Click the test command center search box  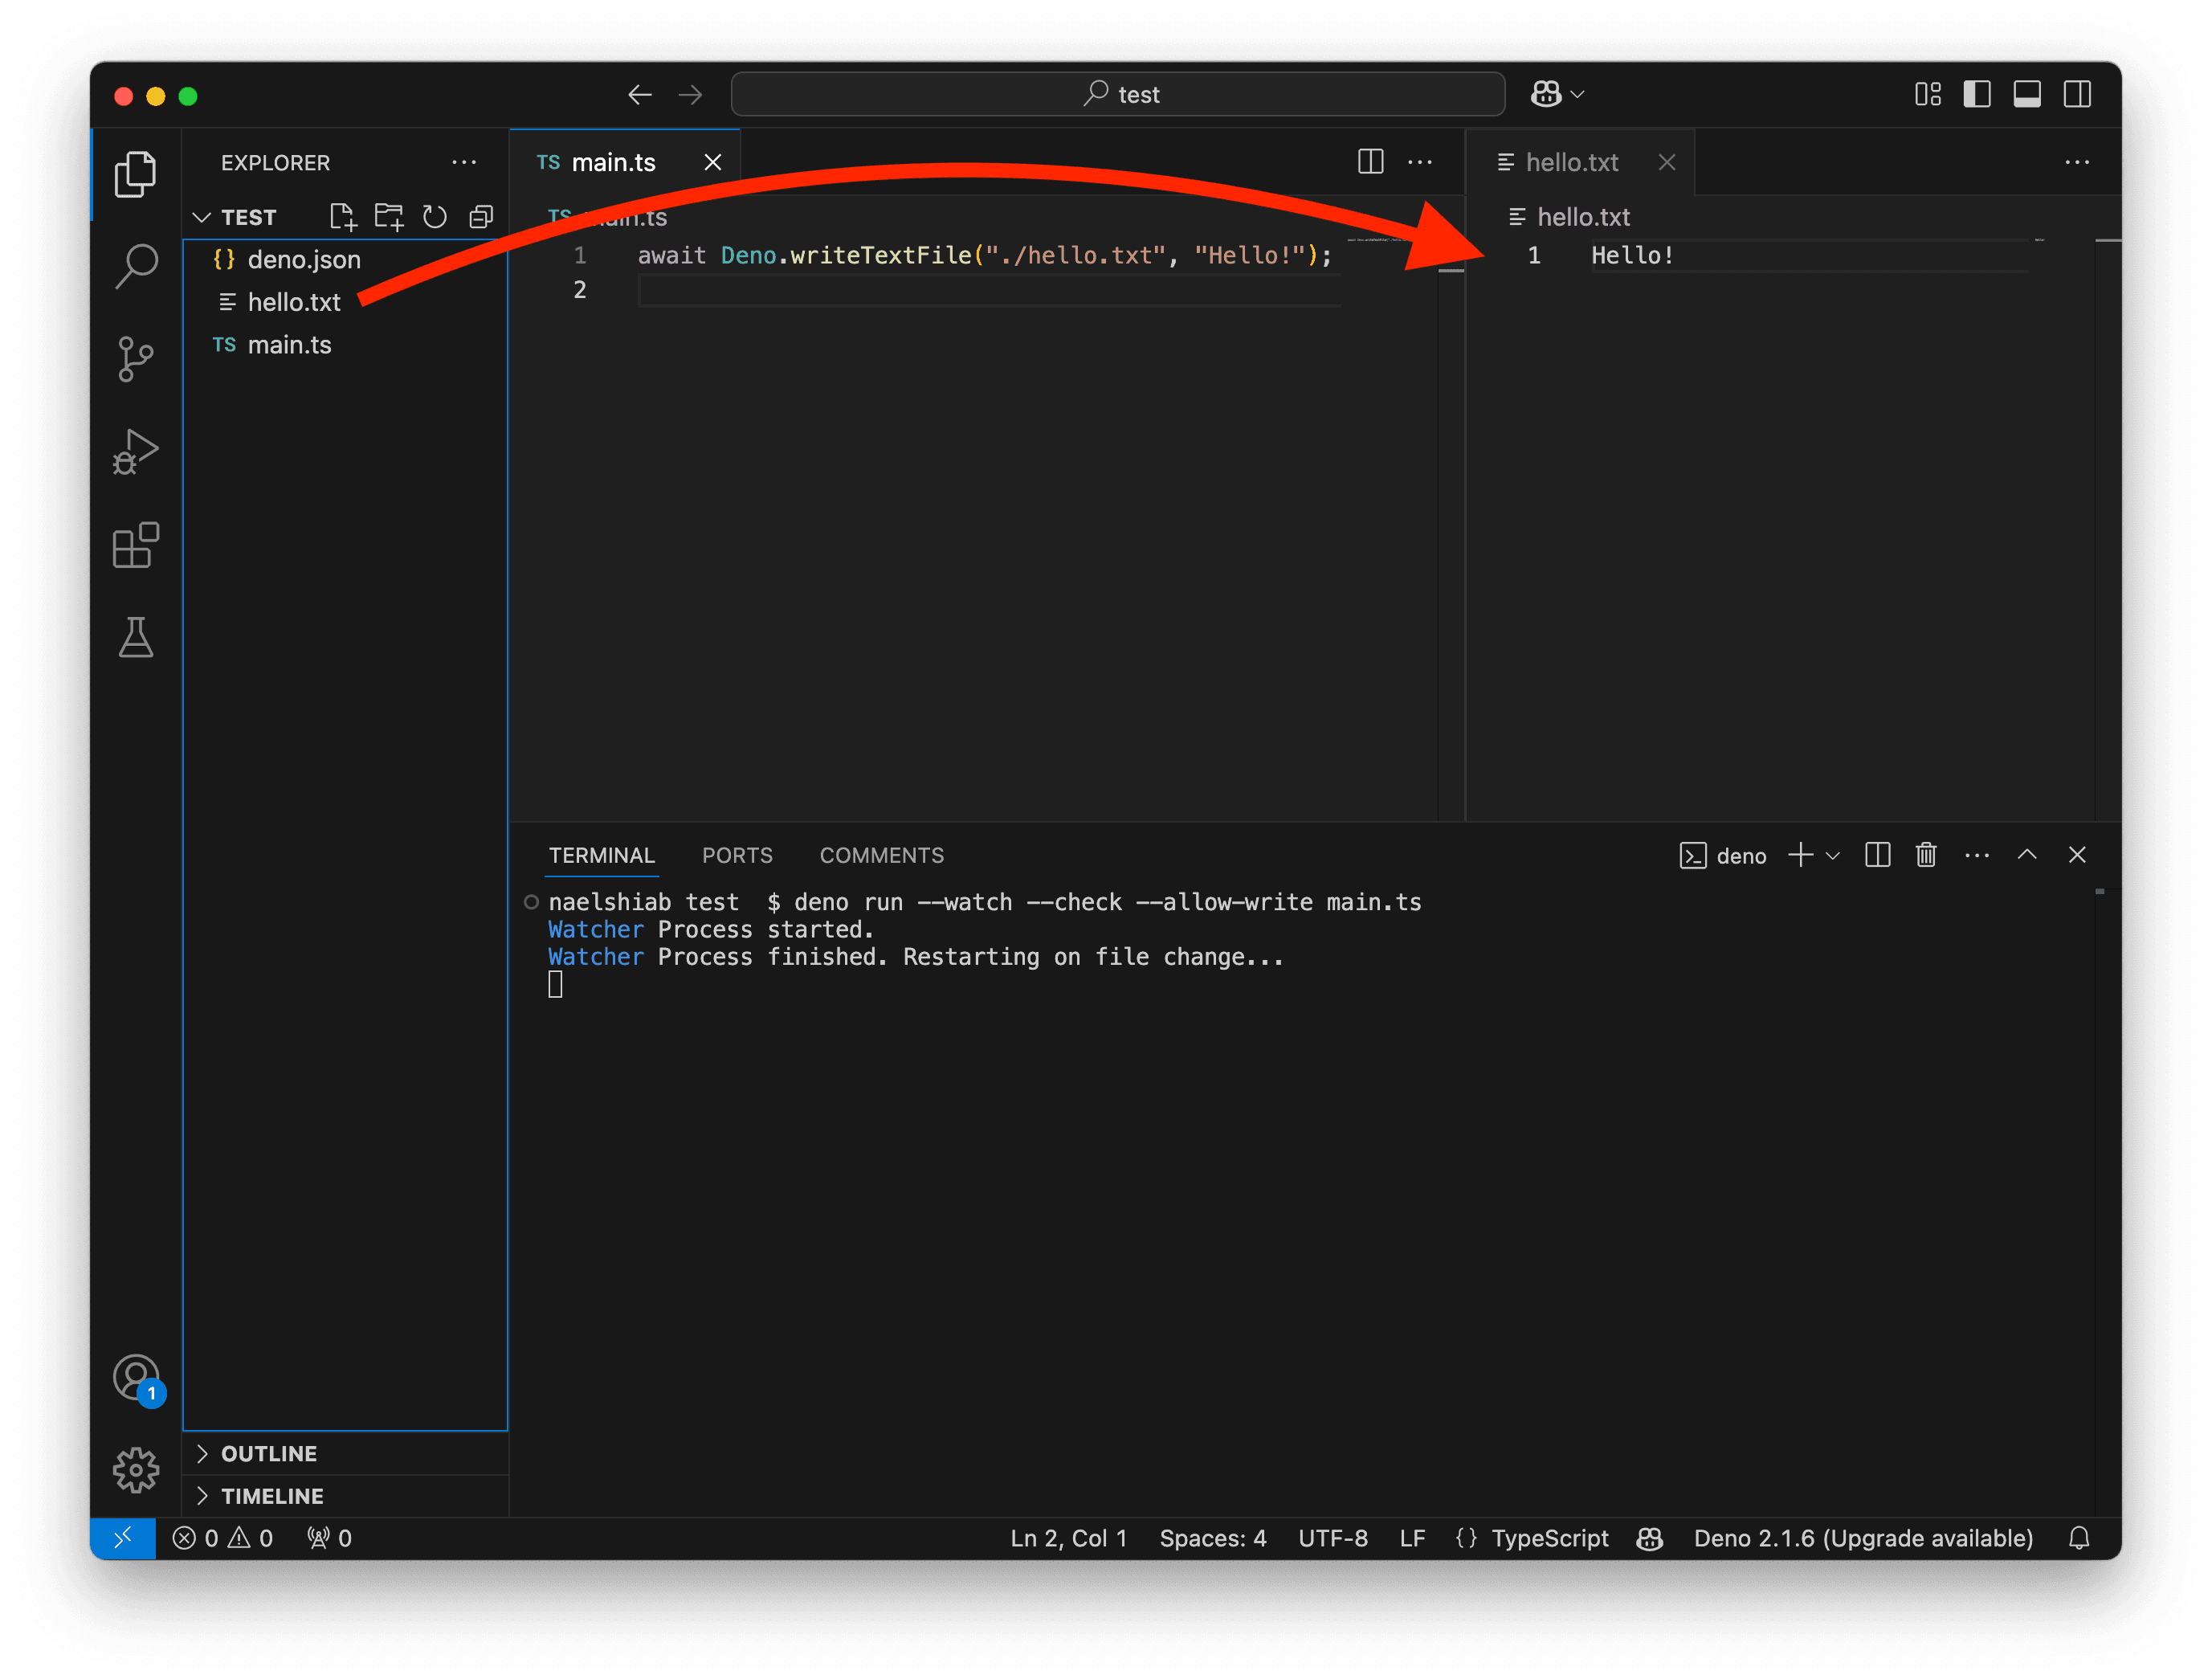1118,94
